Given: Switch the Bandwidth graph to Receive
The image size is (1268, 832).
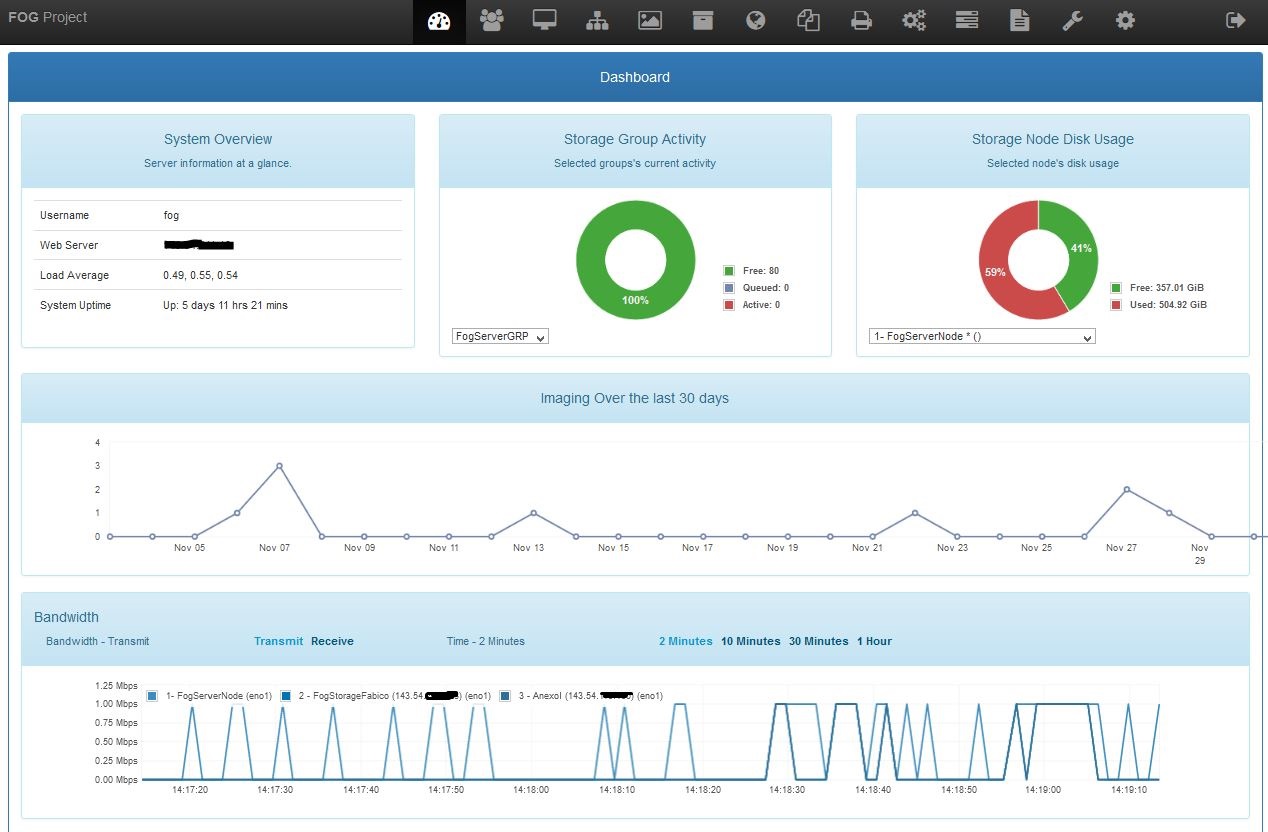Looking at the screenshot, I should 332,642.
